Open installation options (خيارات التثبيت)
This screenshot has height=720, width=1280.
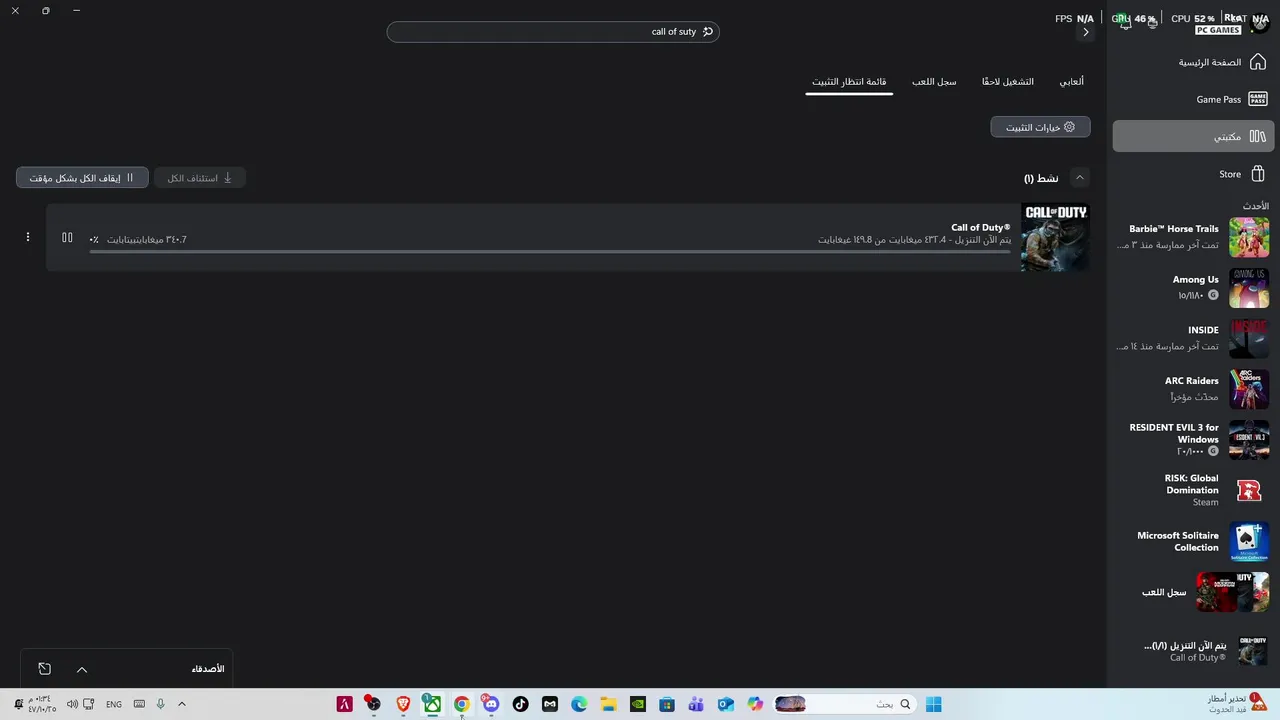(x=1040, y=127)
